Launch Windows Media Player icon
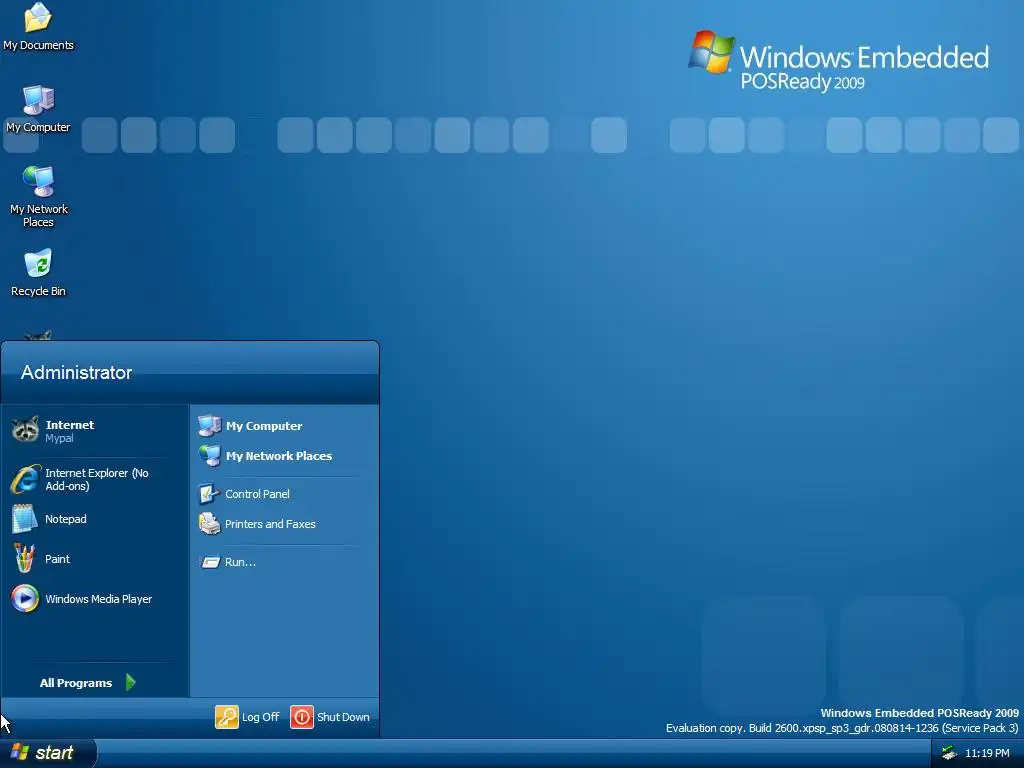Image resolution: width=1024 pixels, height=768 pixels. coord(25,599)
